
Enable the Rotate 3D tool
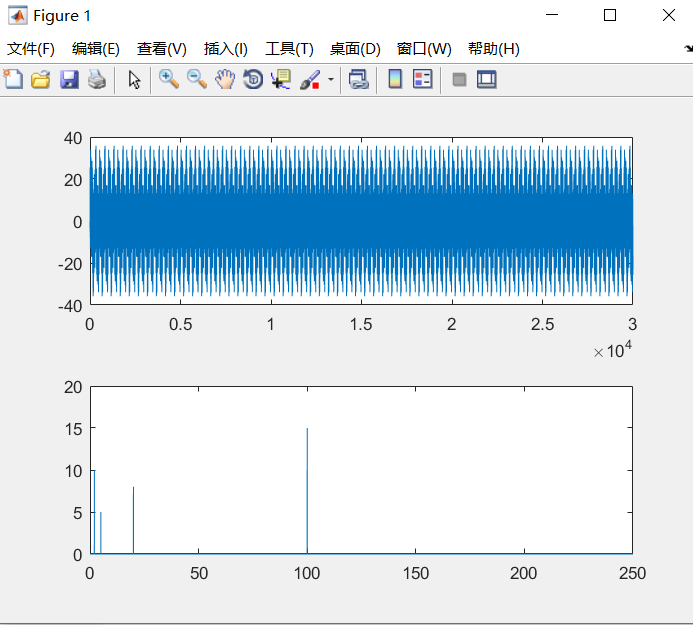click(253, 80)
